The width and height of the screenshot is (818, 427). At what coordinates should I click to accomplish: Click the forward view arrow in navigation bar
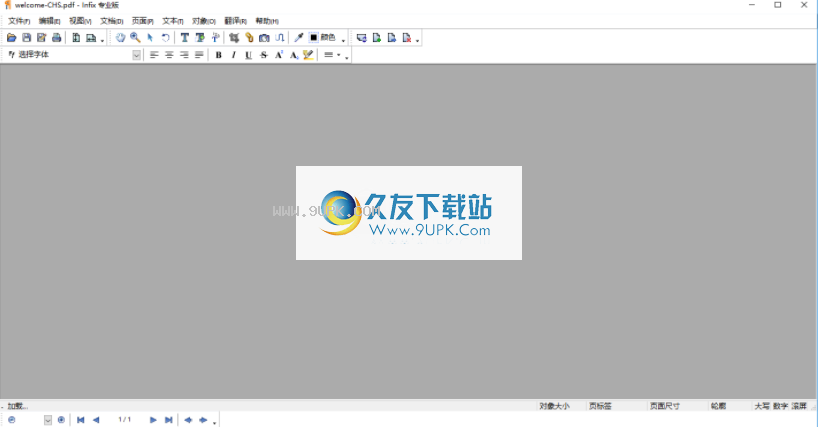[x=203, y=420]
